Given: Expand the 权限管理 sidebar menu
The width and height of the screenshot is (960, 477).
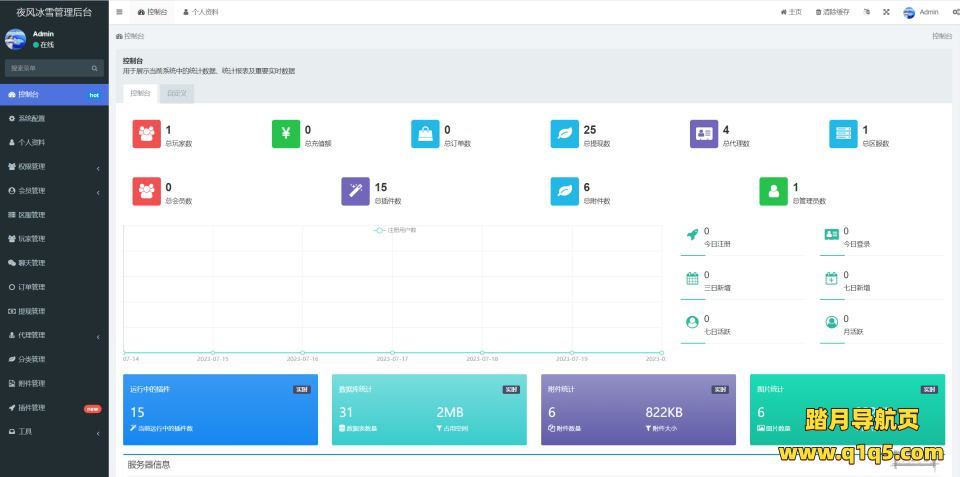Looking at the screenshot, I should 54,167.
